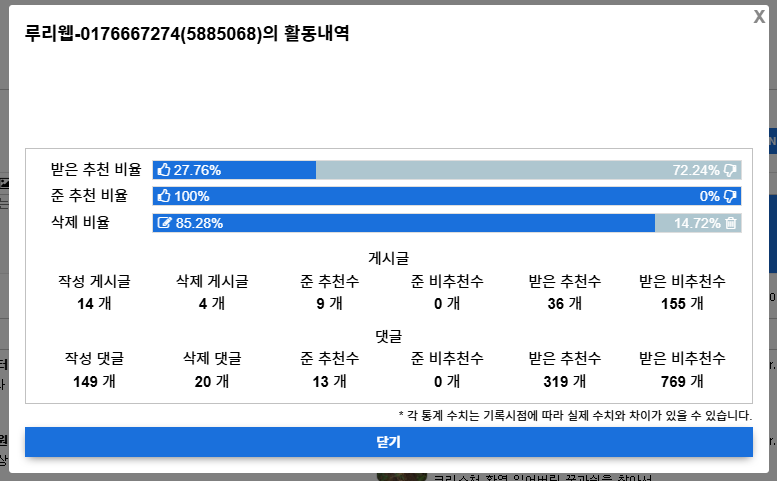Close the dialog with the X icon
This screenshot has height=481, width=777.
[759, 16]
